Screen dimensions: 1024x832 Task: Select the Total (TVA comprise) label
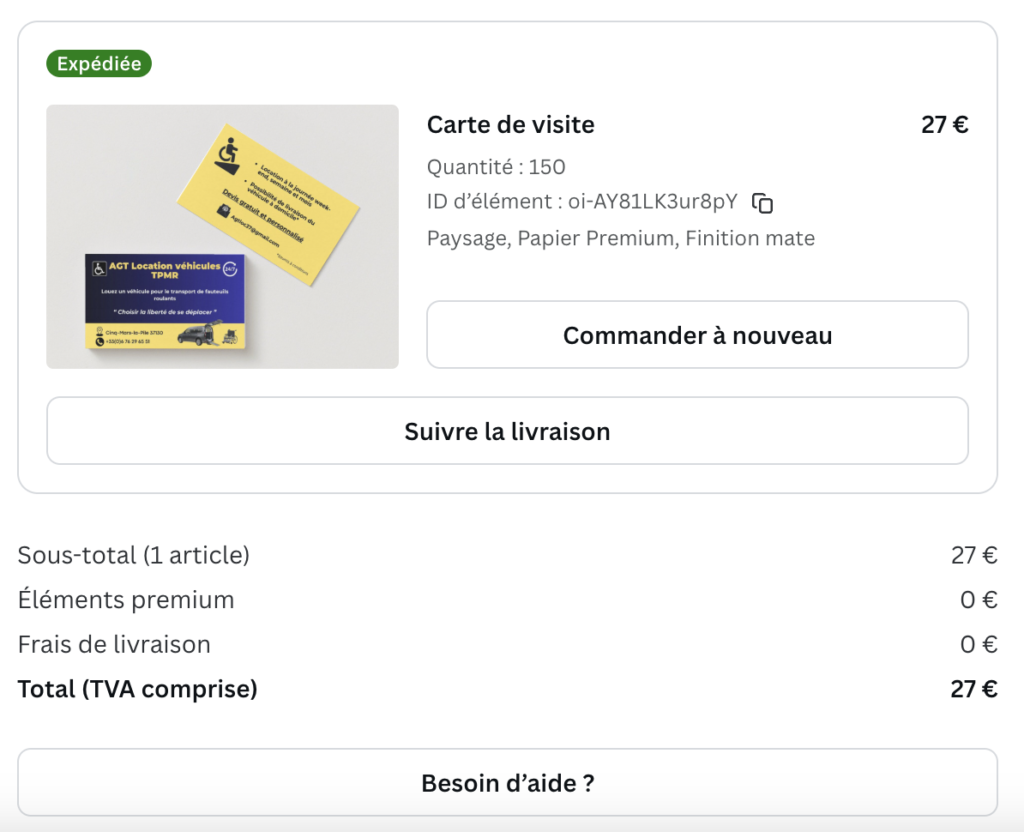pyautogui.click(x=138, y=689)
